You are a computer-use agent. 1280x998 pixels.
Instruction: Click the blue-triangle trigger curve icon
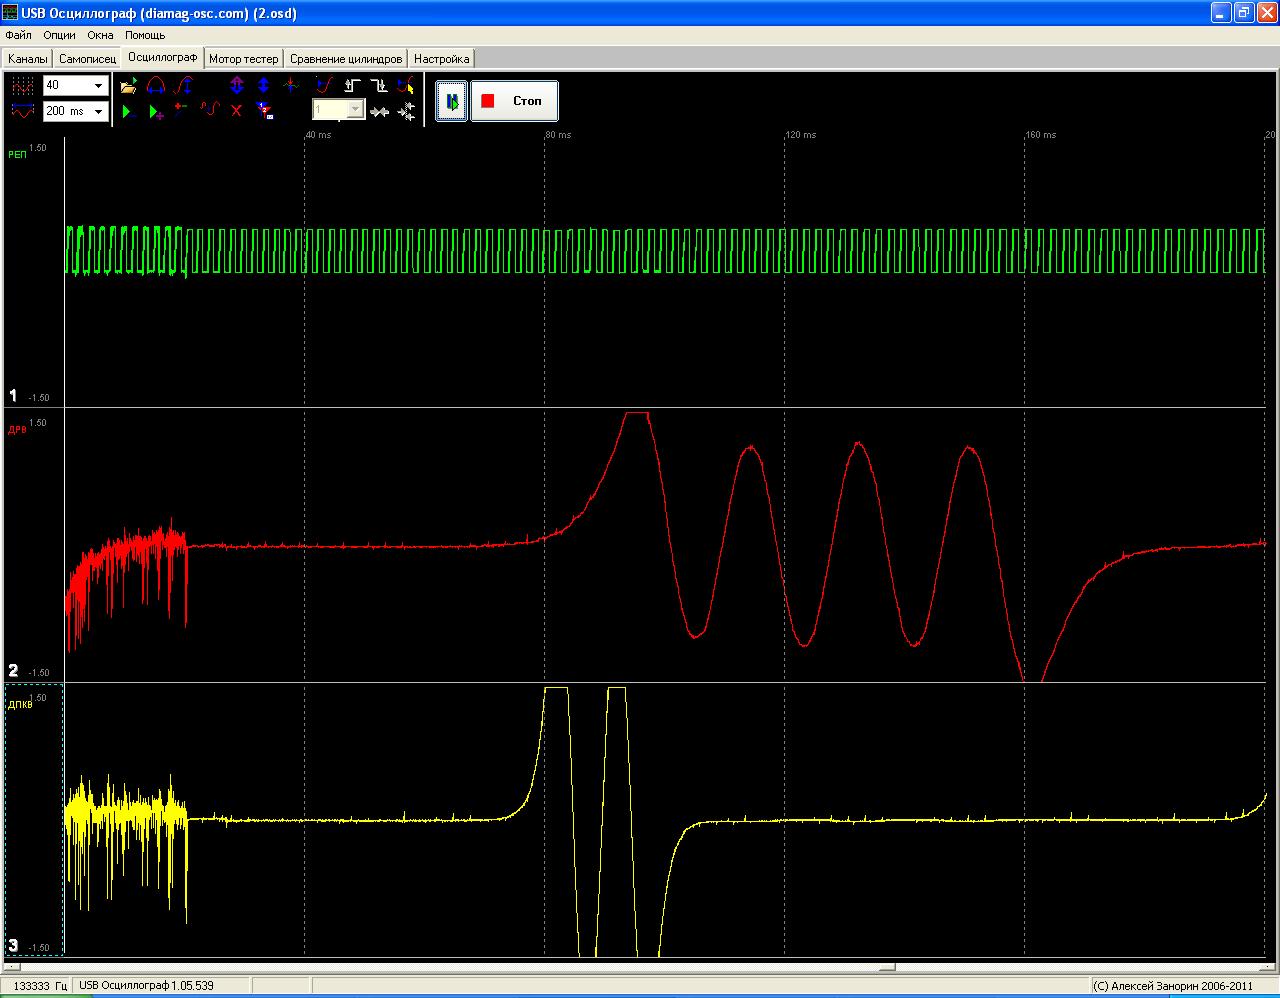click(x=324, y=86)
